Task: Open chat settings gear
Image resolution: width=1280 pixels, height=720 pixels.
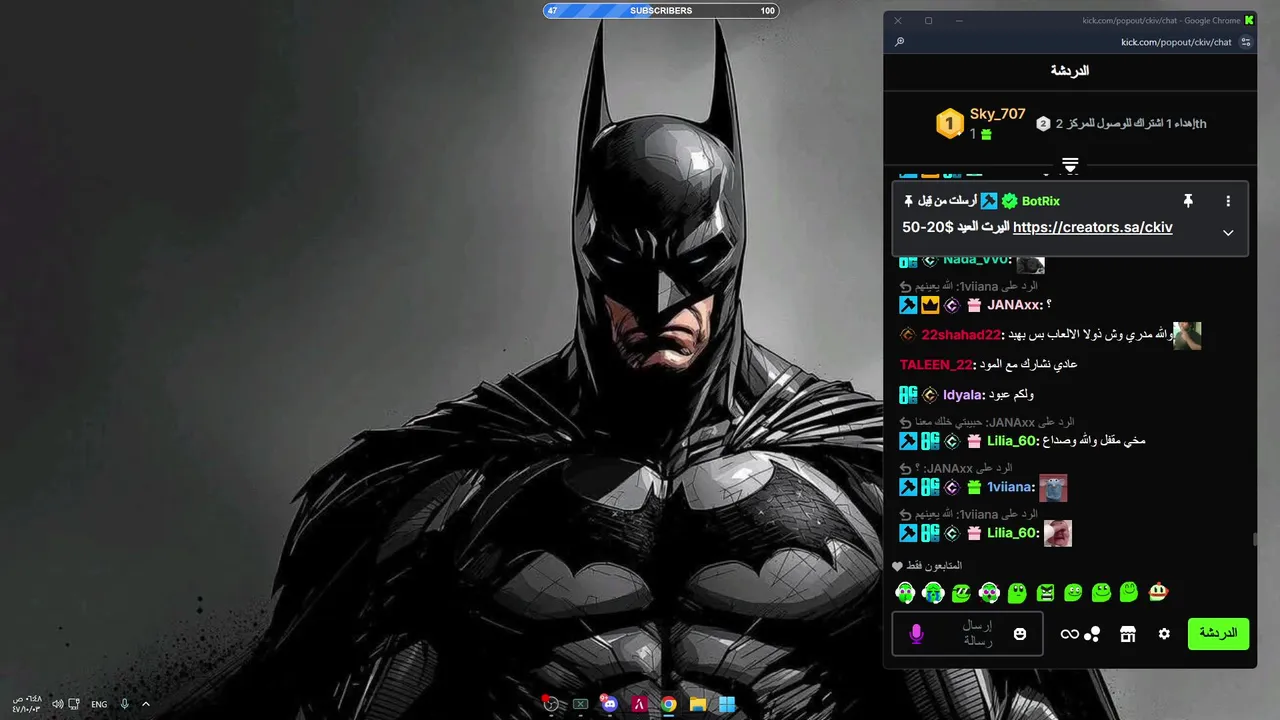Action: point(1164,634)
